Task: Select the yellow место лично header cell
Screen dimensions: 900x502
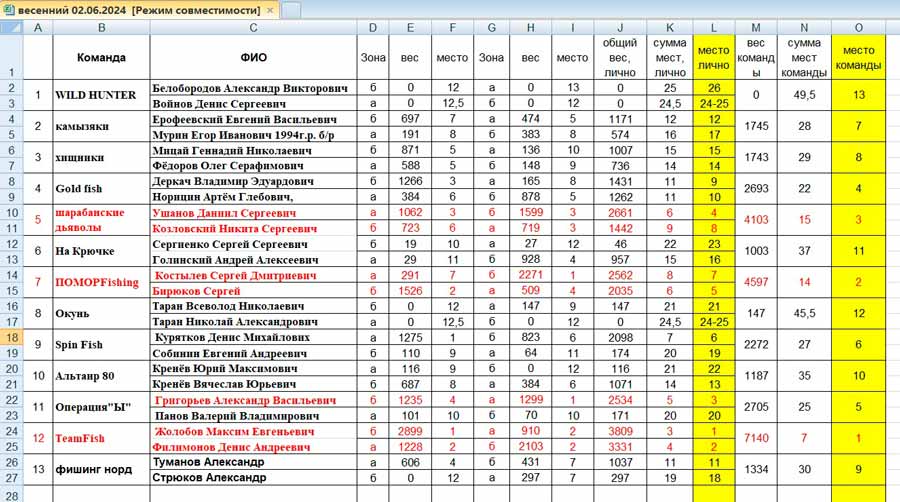Action: (x=713, y=57)
